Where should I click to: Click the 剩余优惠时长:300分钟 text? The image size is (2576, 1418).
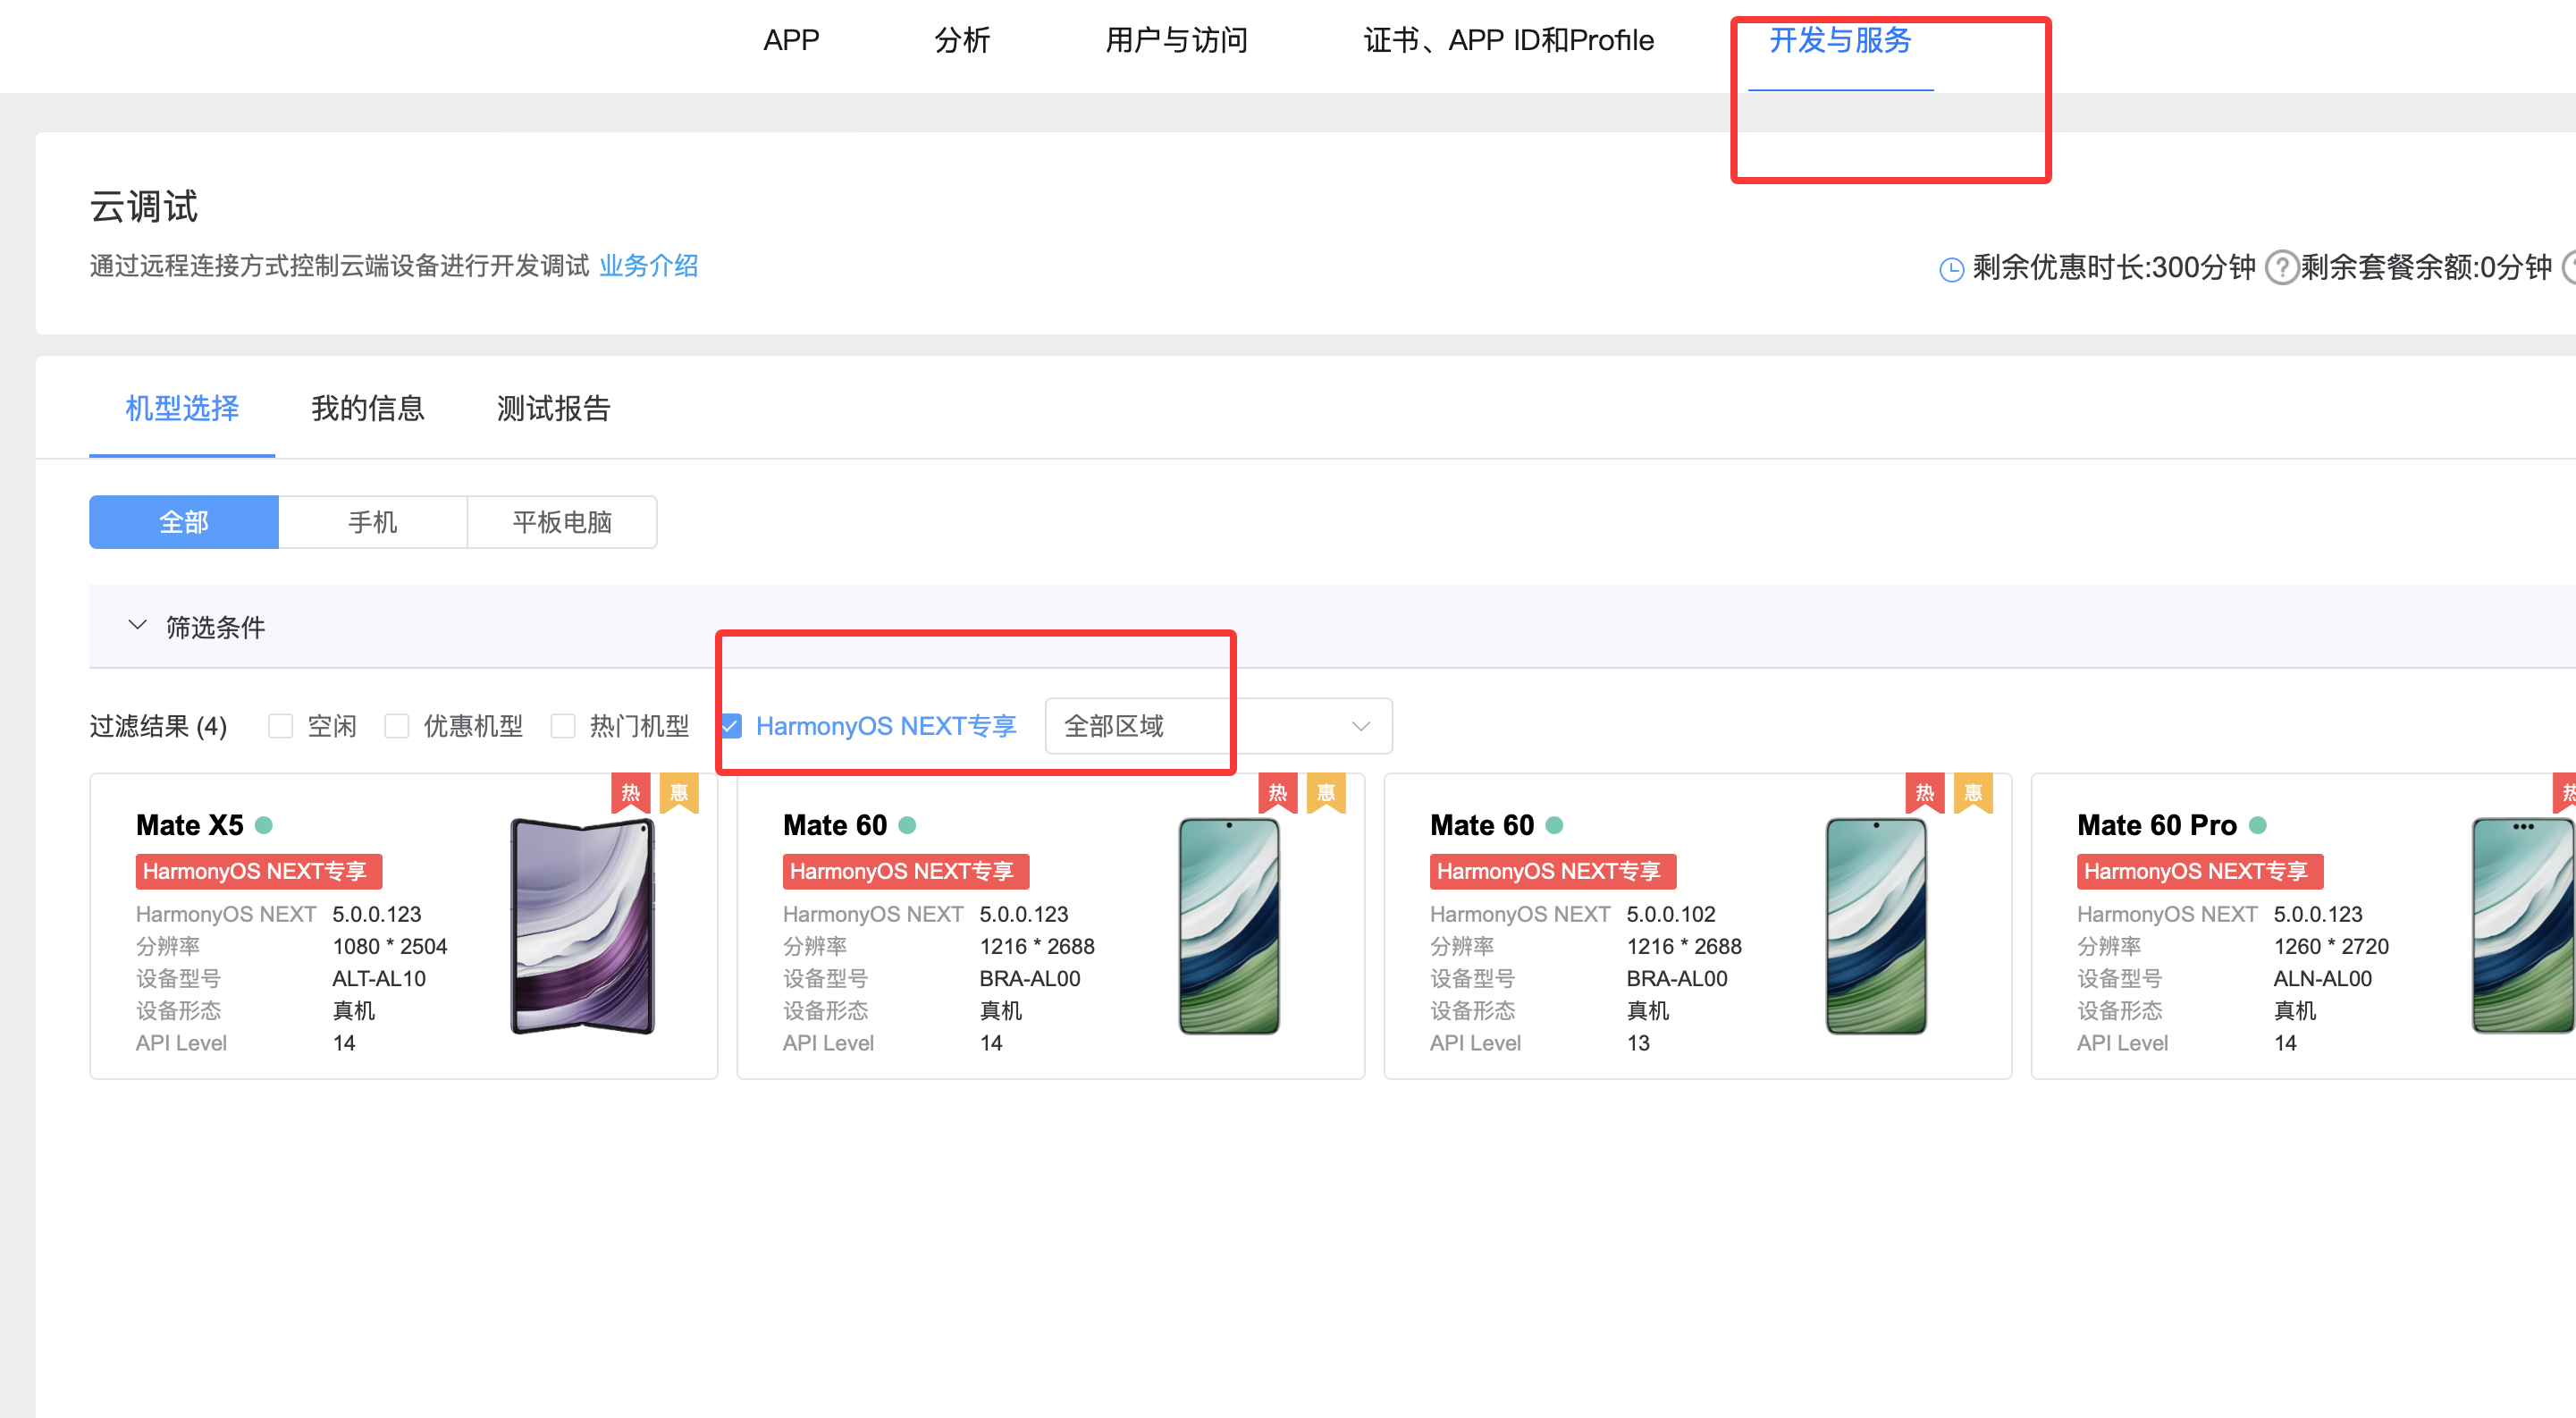[x=2114, y=267]
